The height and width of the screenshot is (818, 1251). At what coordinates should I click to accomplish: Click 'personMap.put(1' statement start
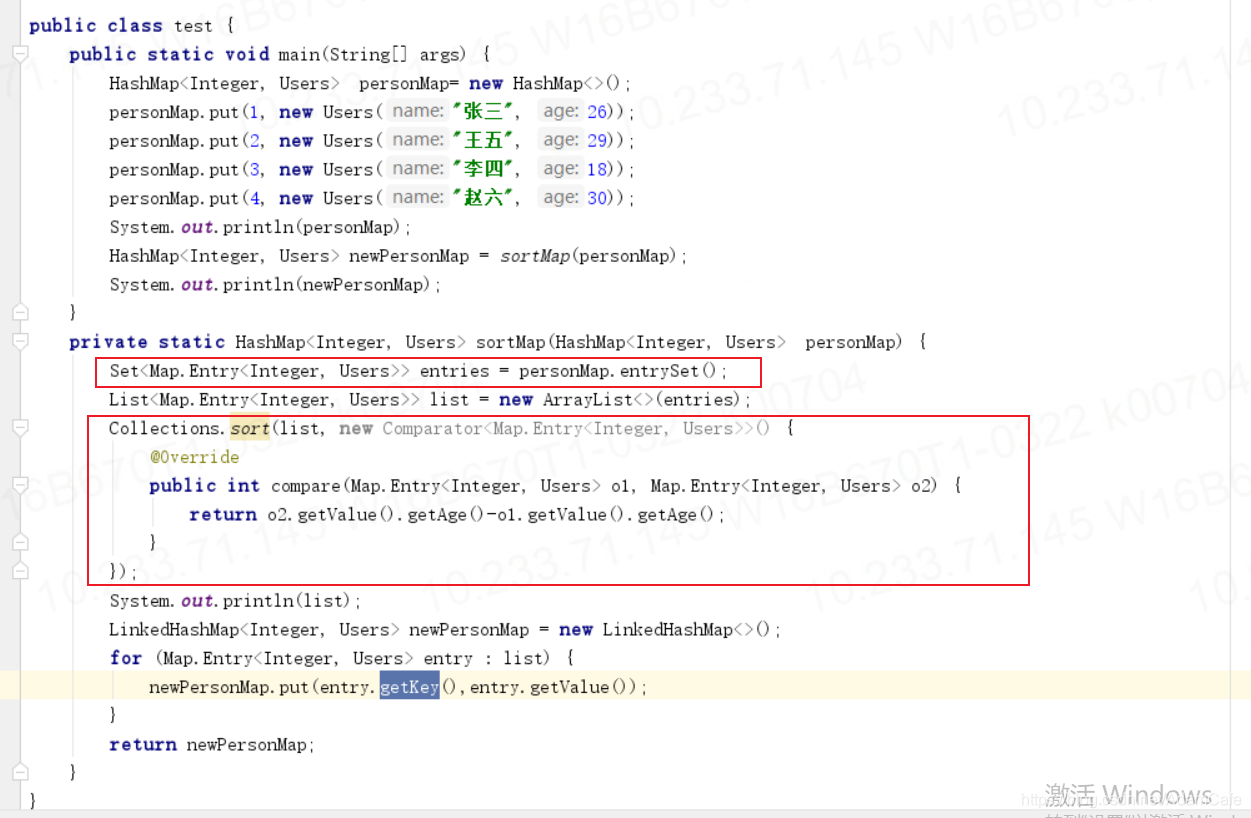185,112
